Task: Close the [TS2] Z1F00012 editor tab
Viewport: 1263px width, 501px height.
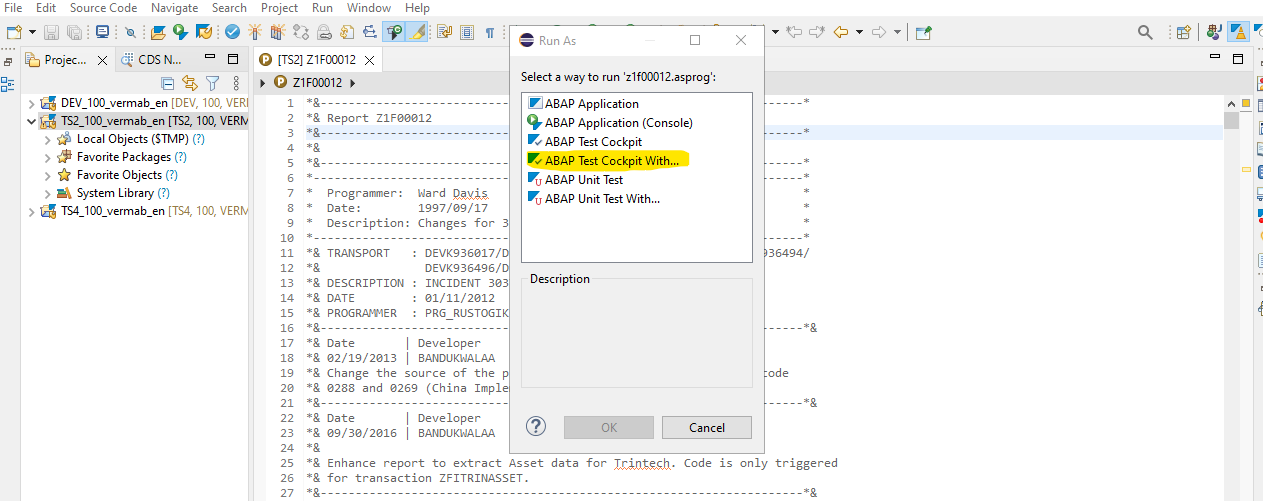Action: tap(369, 60)
